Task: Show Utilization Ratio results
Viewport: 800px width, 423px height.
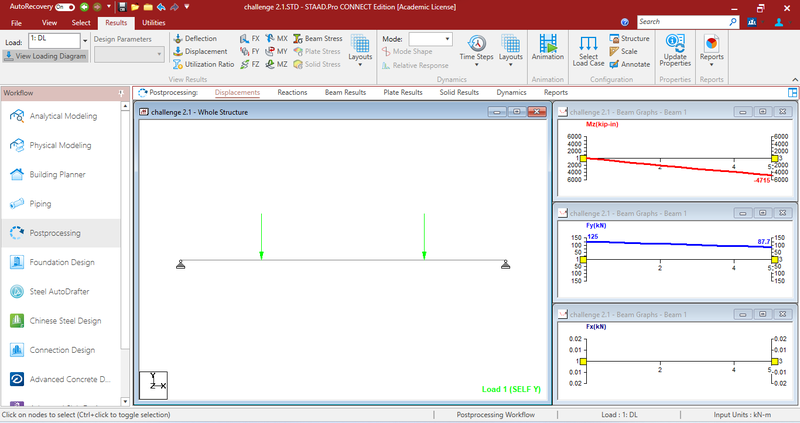Action: tap(204, 64)
